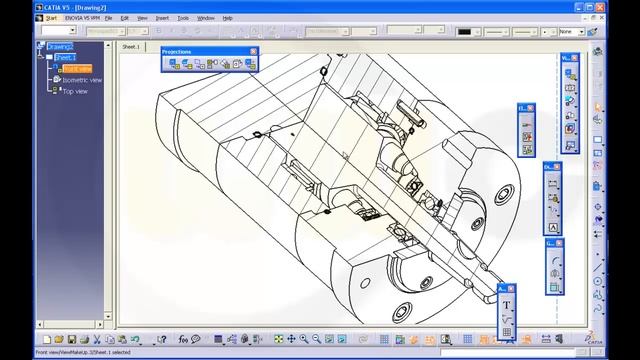Screen dimensions: 640x360
Task: Click the first icon in the Views toolbar
Action: pyautogui.click(x=570, y=74)
